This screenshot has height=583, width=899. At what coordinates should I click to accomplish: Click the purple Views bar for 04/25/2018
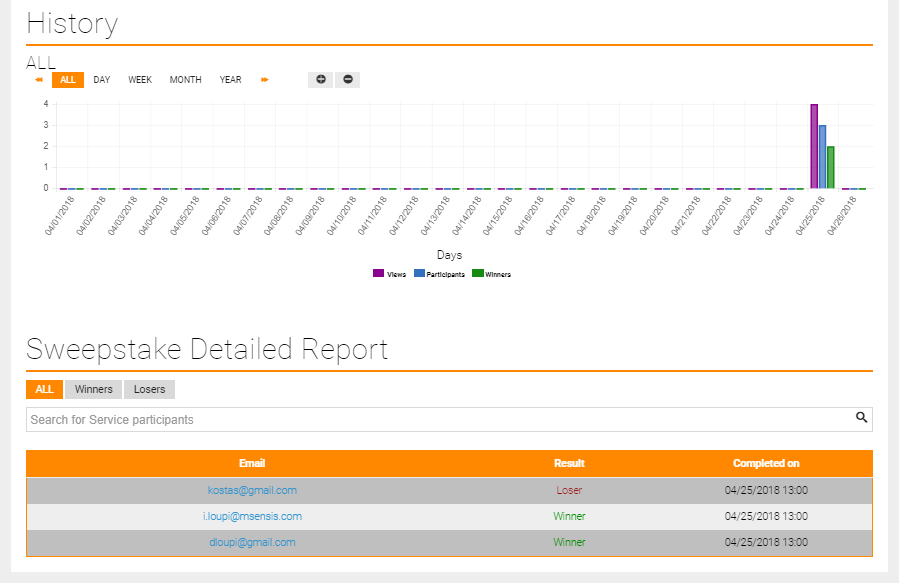(x=814, y=146)
